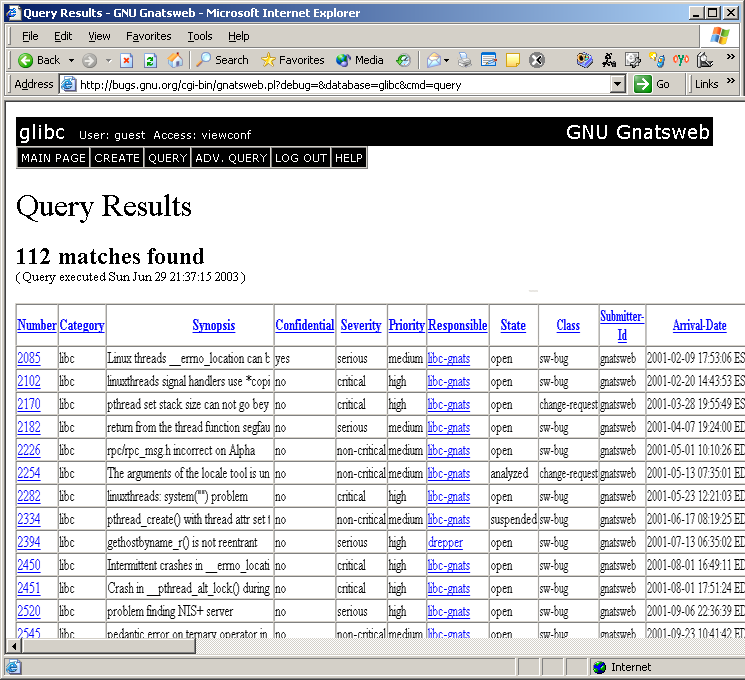Click the yellow note icon
This screenshot has width=745, height=680.
tap(513, 60)
